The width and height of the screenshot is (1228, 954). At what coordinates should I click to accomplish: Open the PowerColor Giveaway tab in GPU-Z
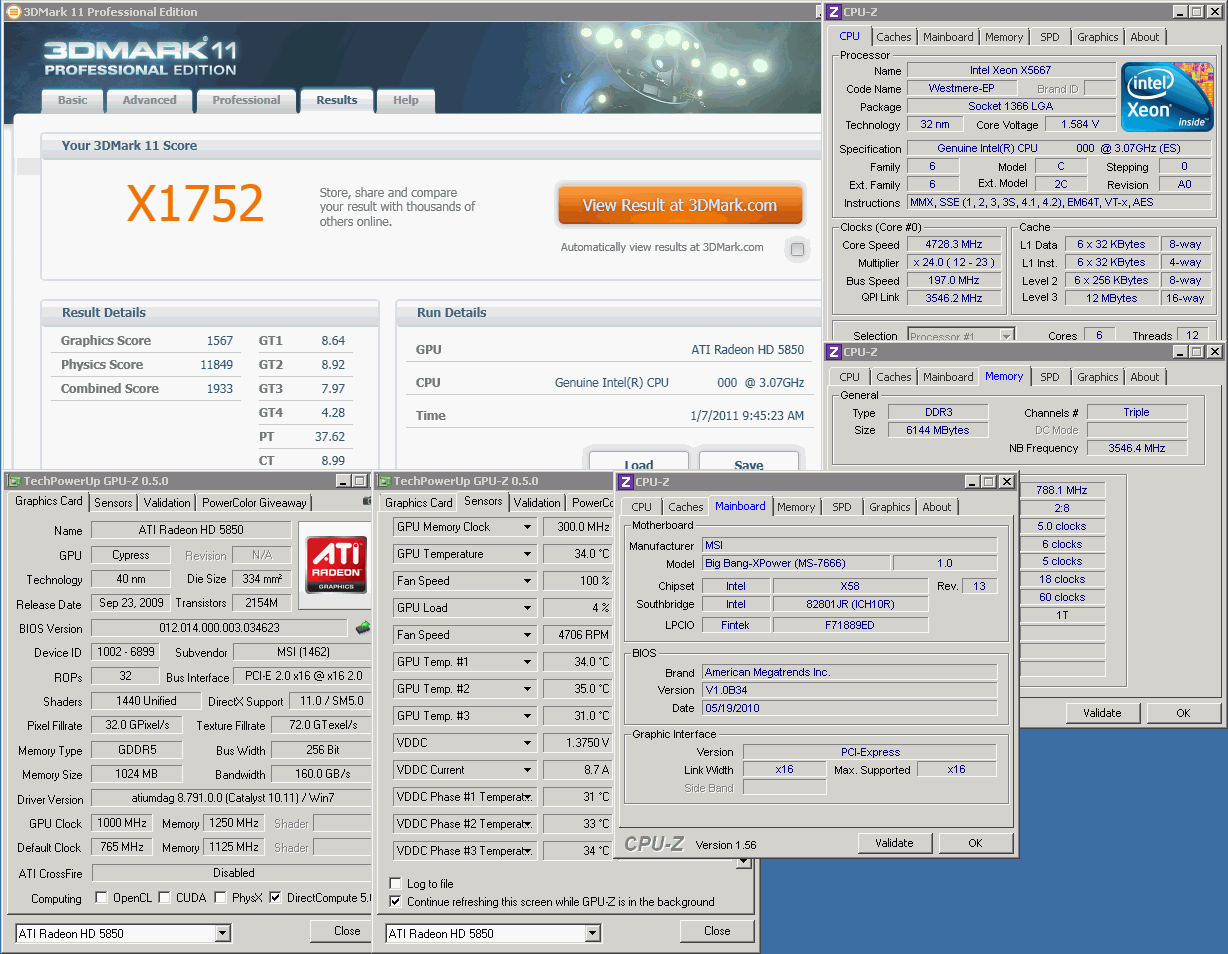click(254, 503)
